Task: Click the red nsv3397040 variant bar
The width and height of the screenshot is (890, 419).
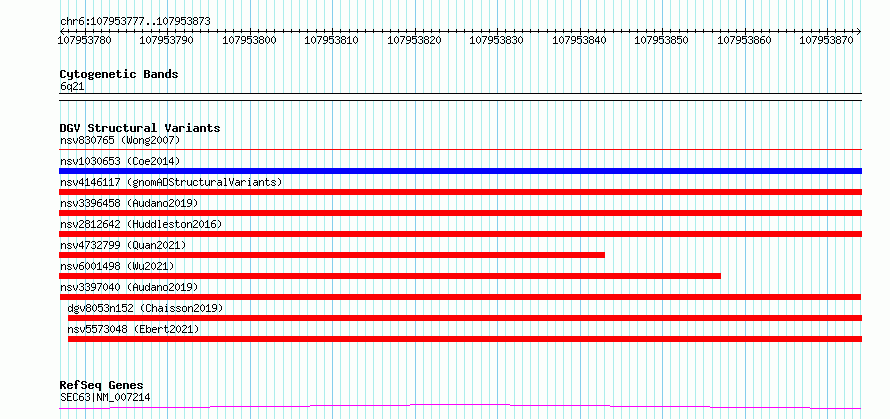Action: click(460, 297)
